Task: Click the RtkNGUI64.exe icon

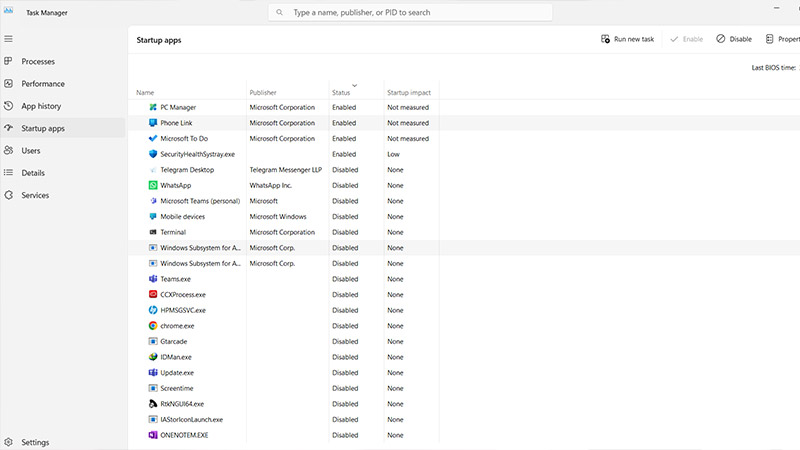Action: [153, 404]
